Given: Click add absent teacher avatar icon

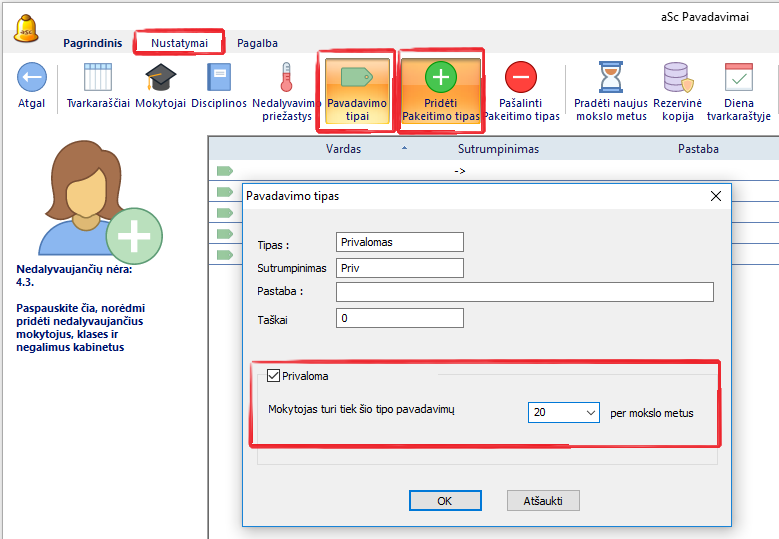Looking at the screenshot, I should [101, 201].
